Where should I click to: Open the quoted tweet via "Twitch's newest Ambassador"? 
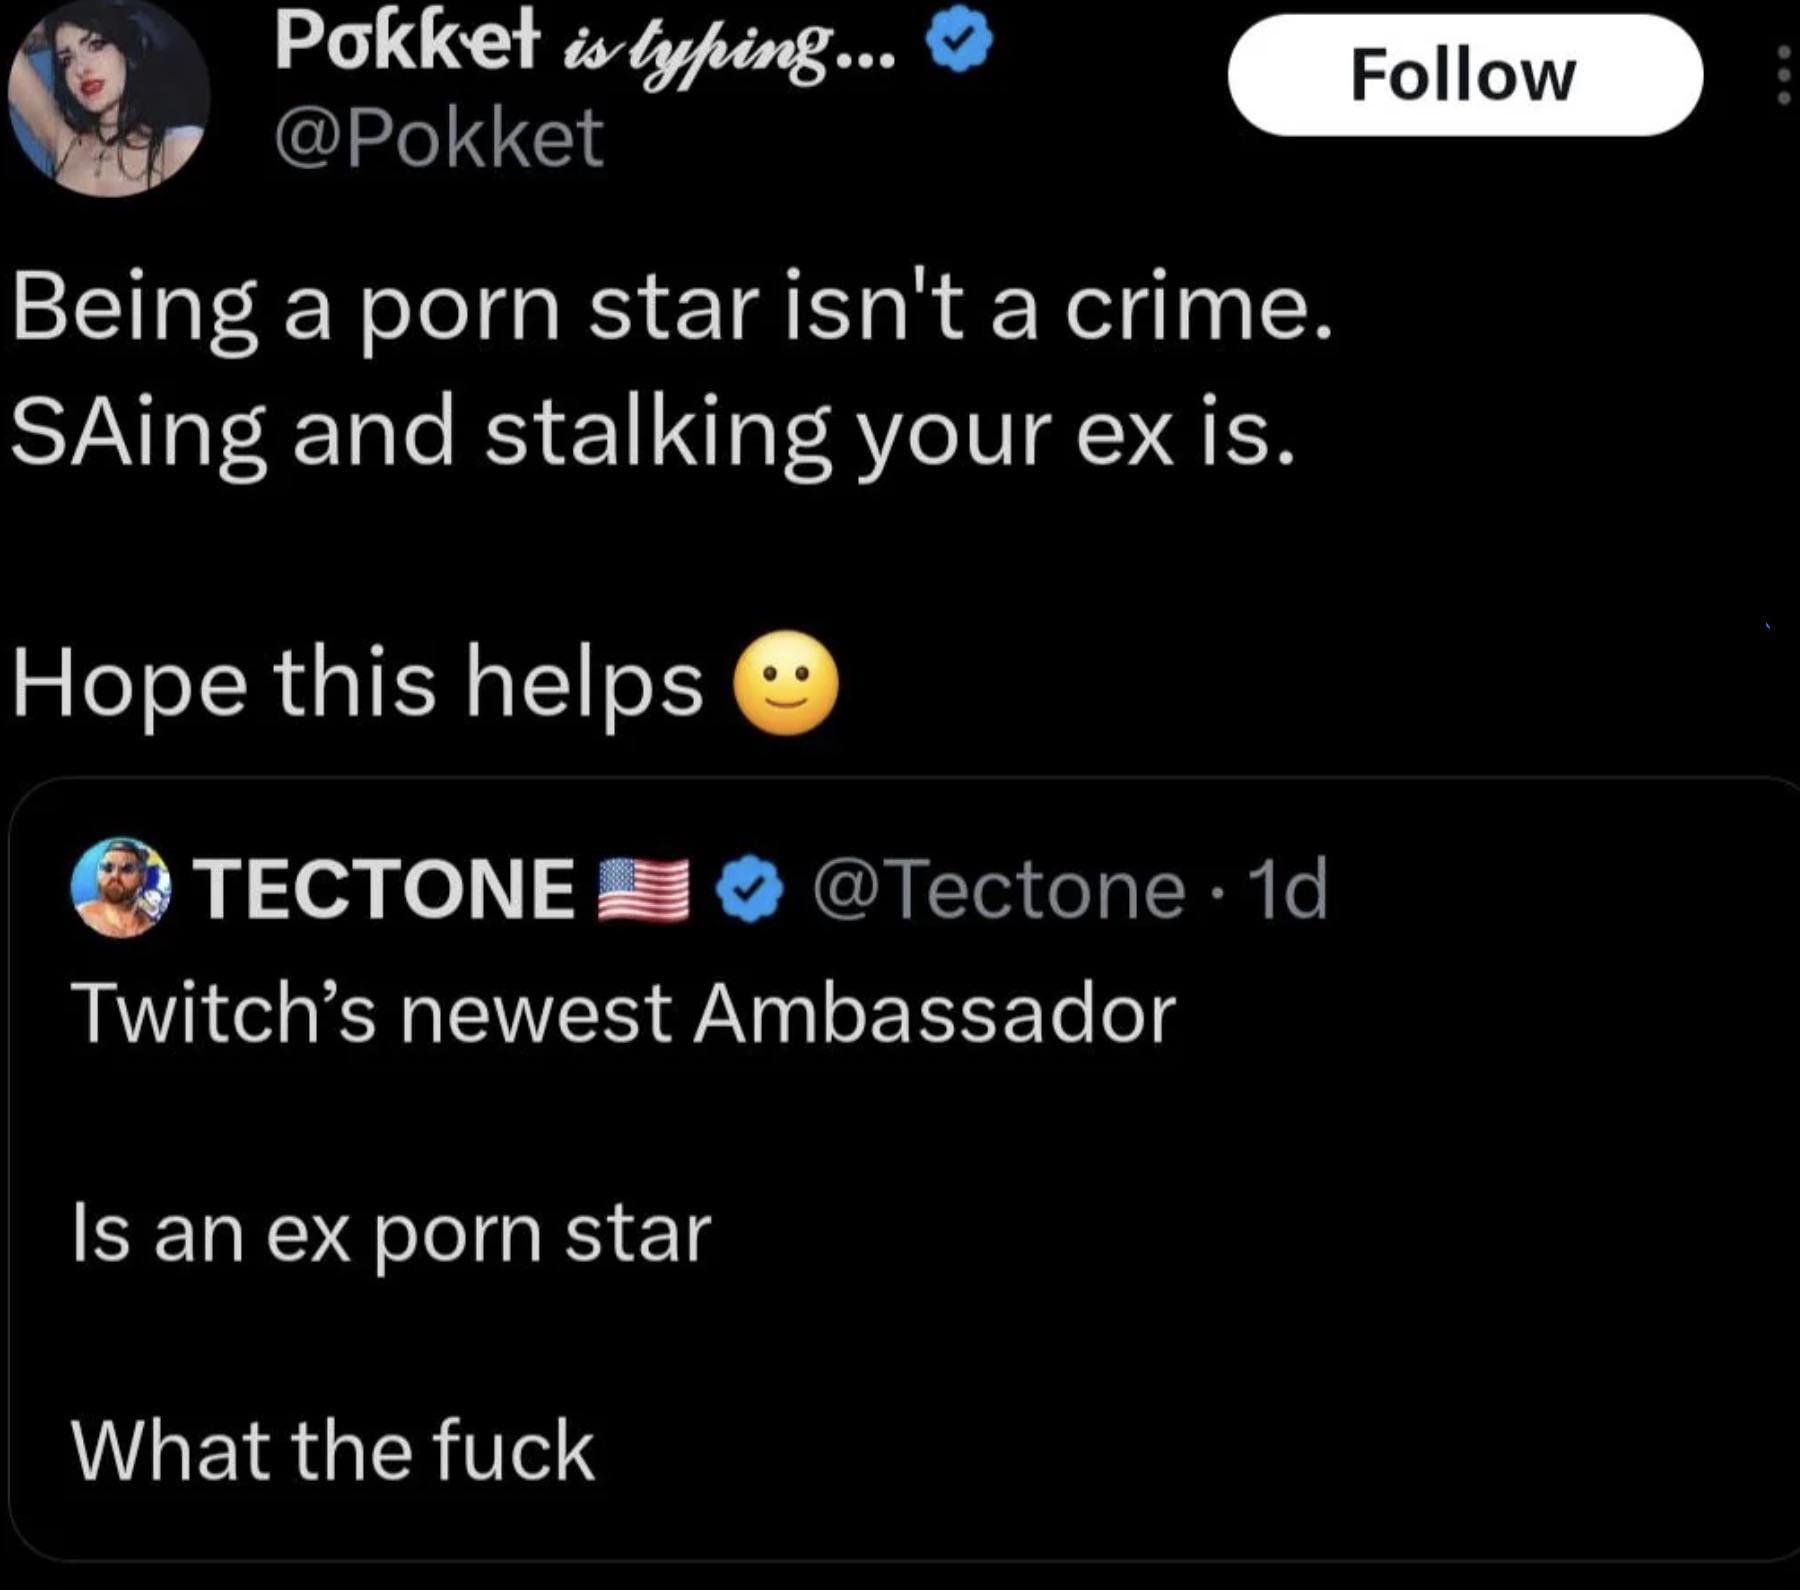click(x=624, y=1015)
